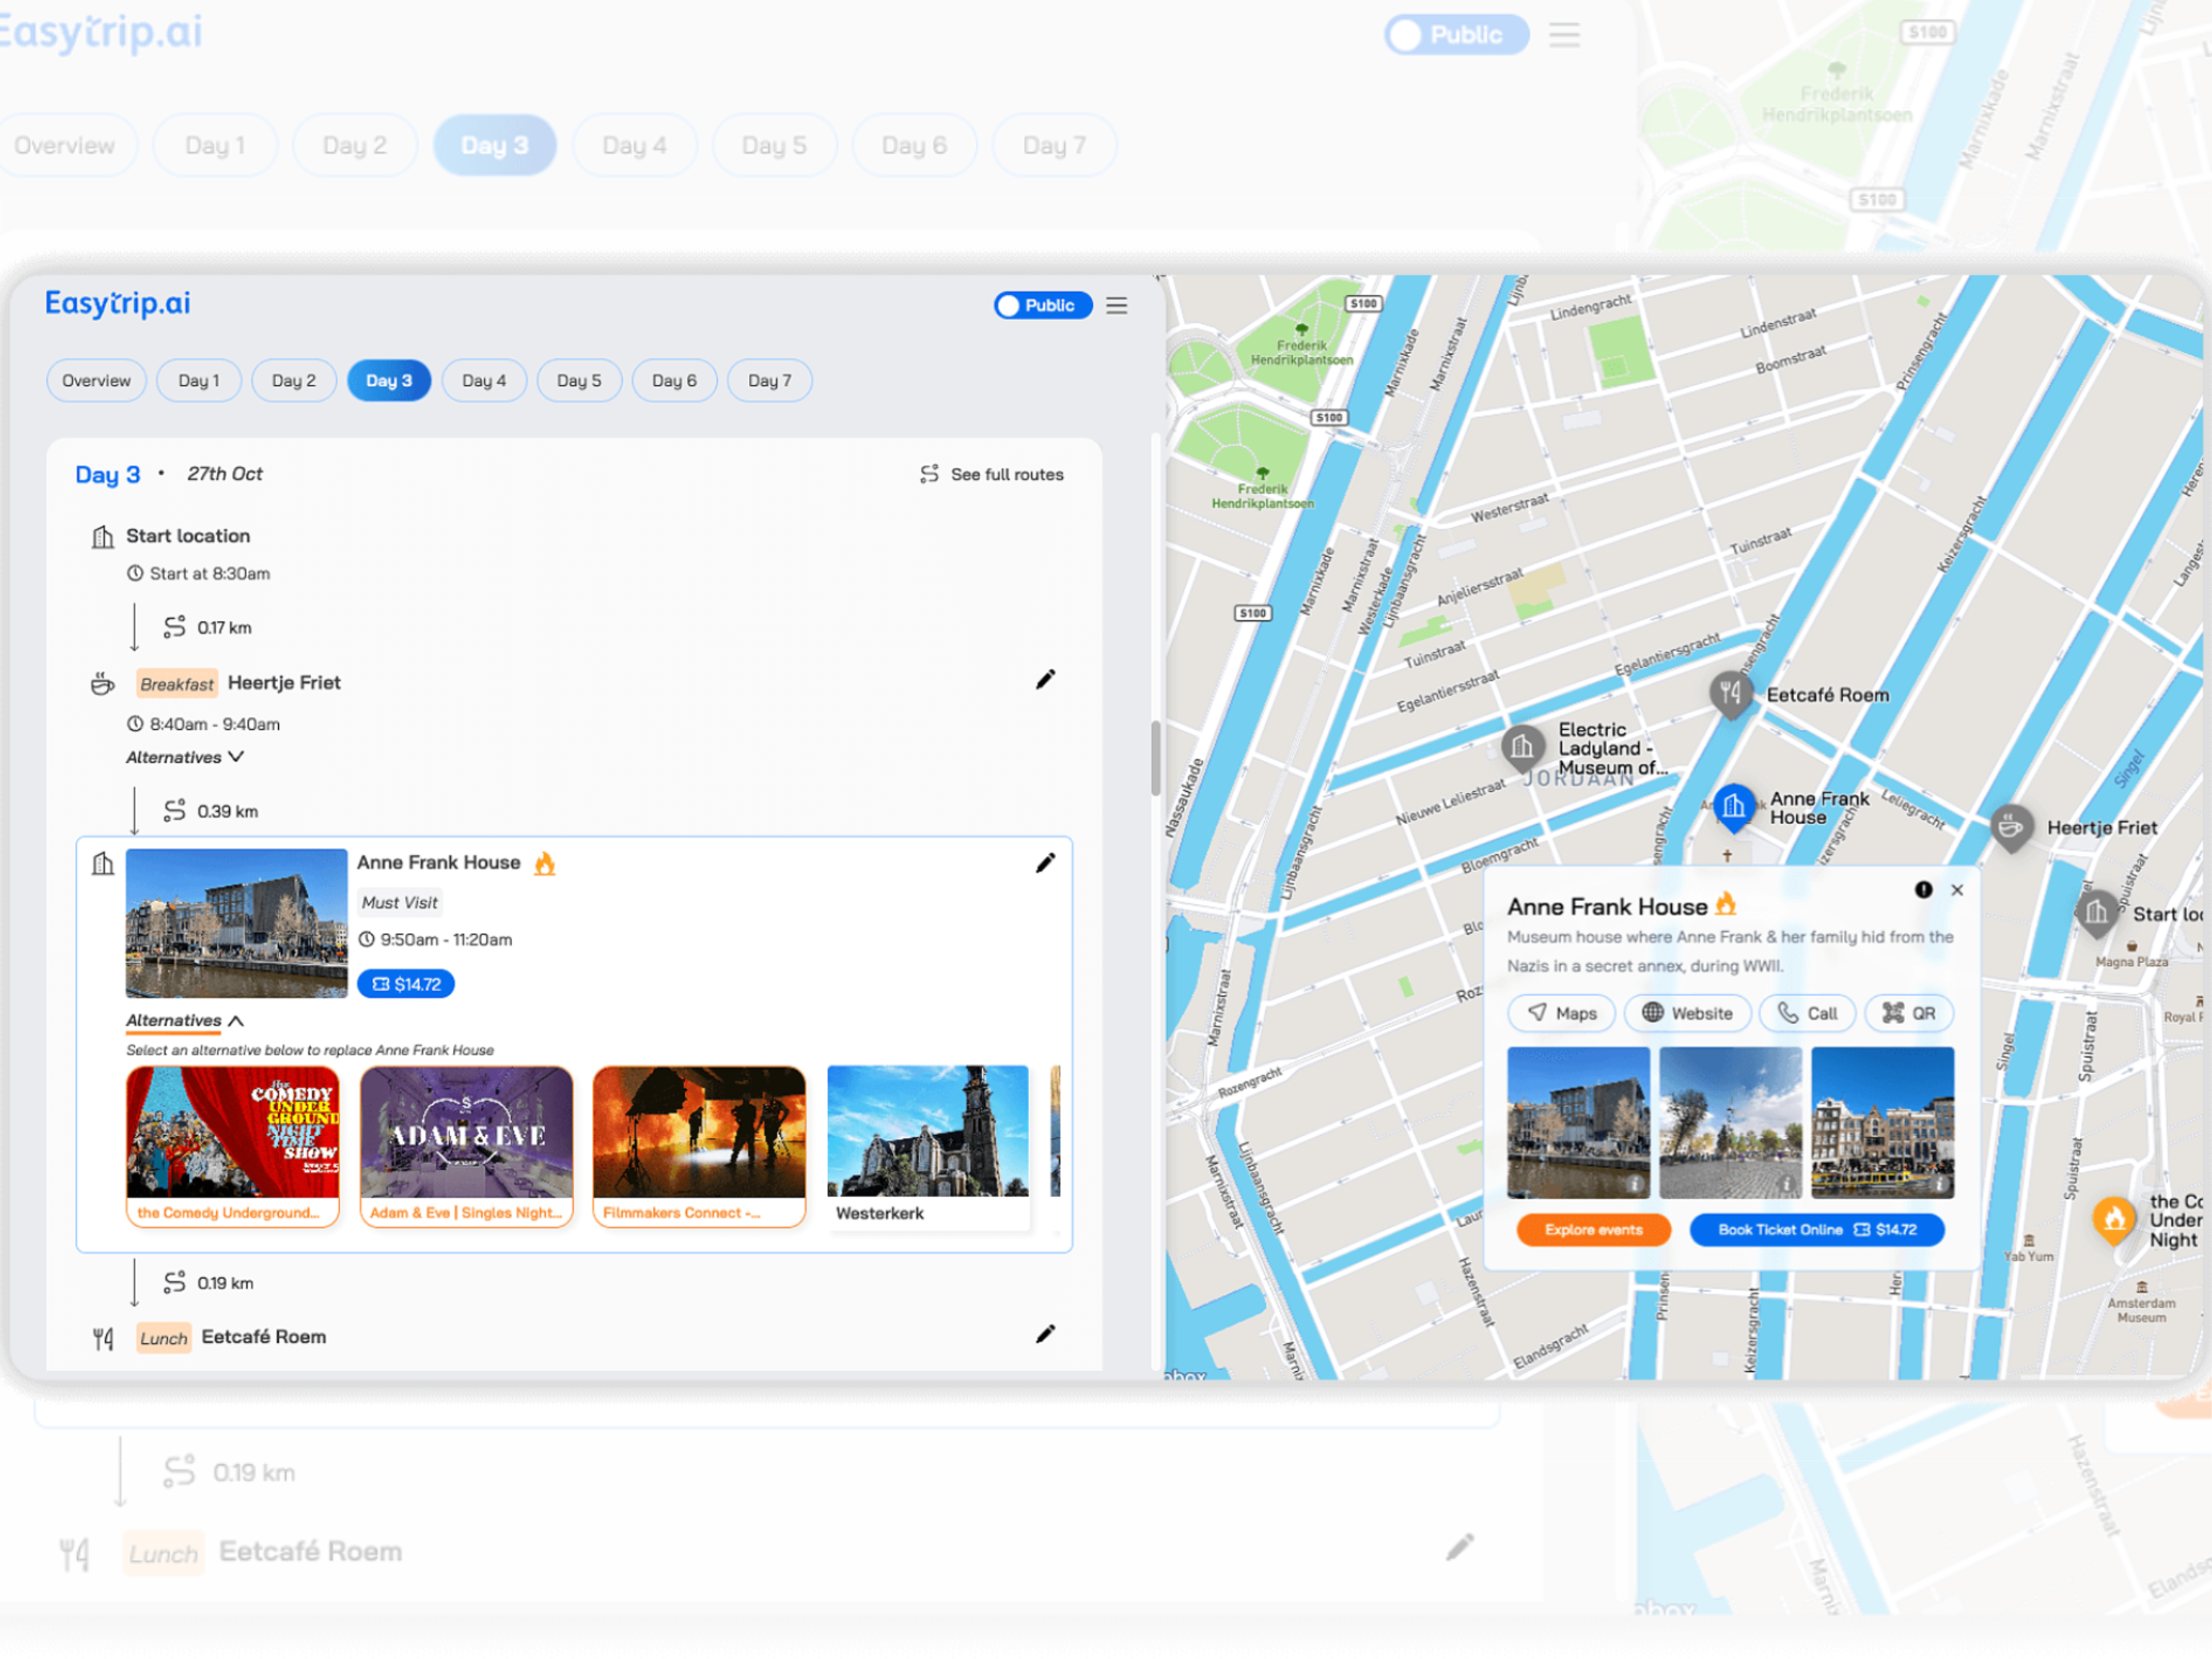Open Maps from the Anne Frank popup
This screenshot has width=2212, height=1659.
click(1561, 1013)
